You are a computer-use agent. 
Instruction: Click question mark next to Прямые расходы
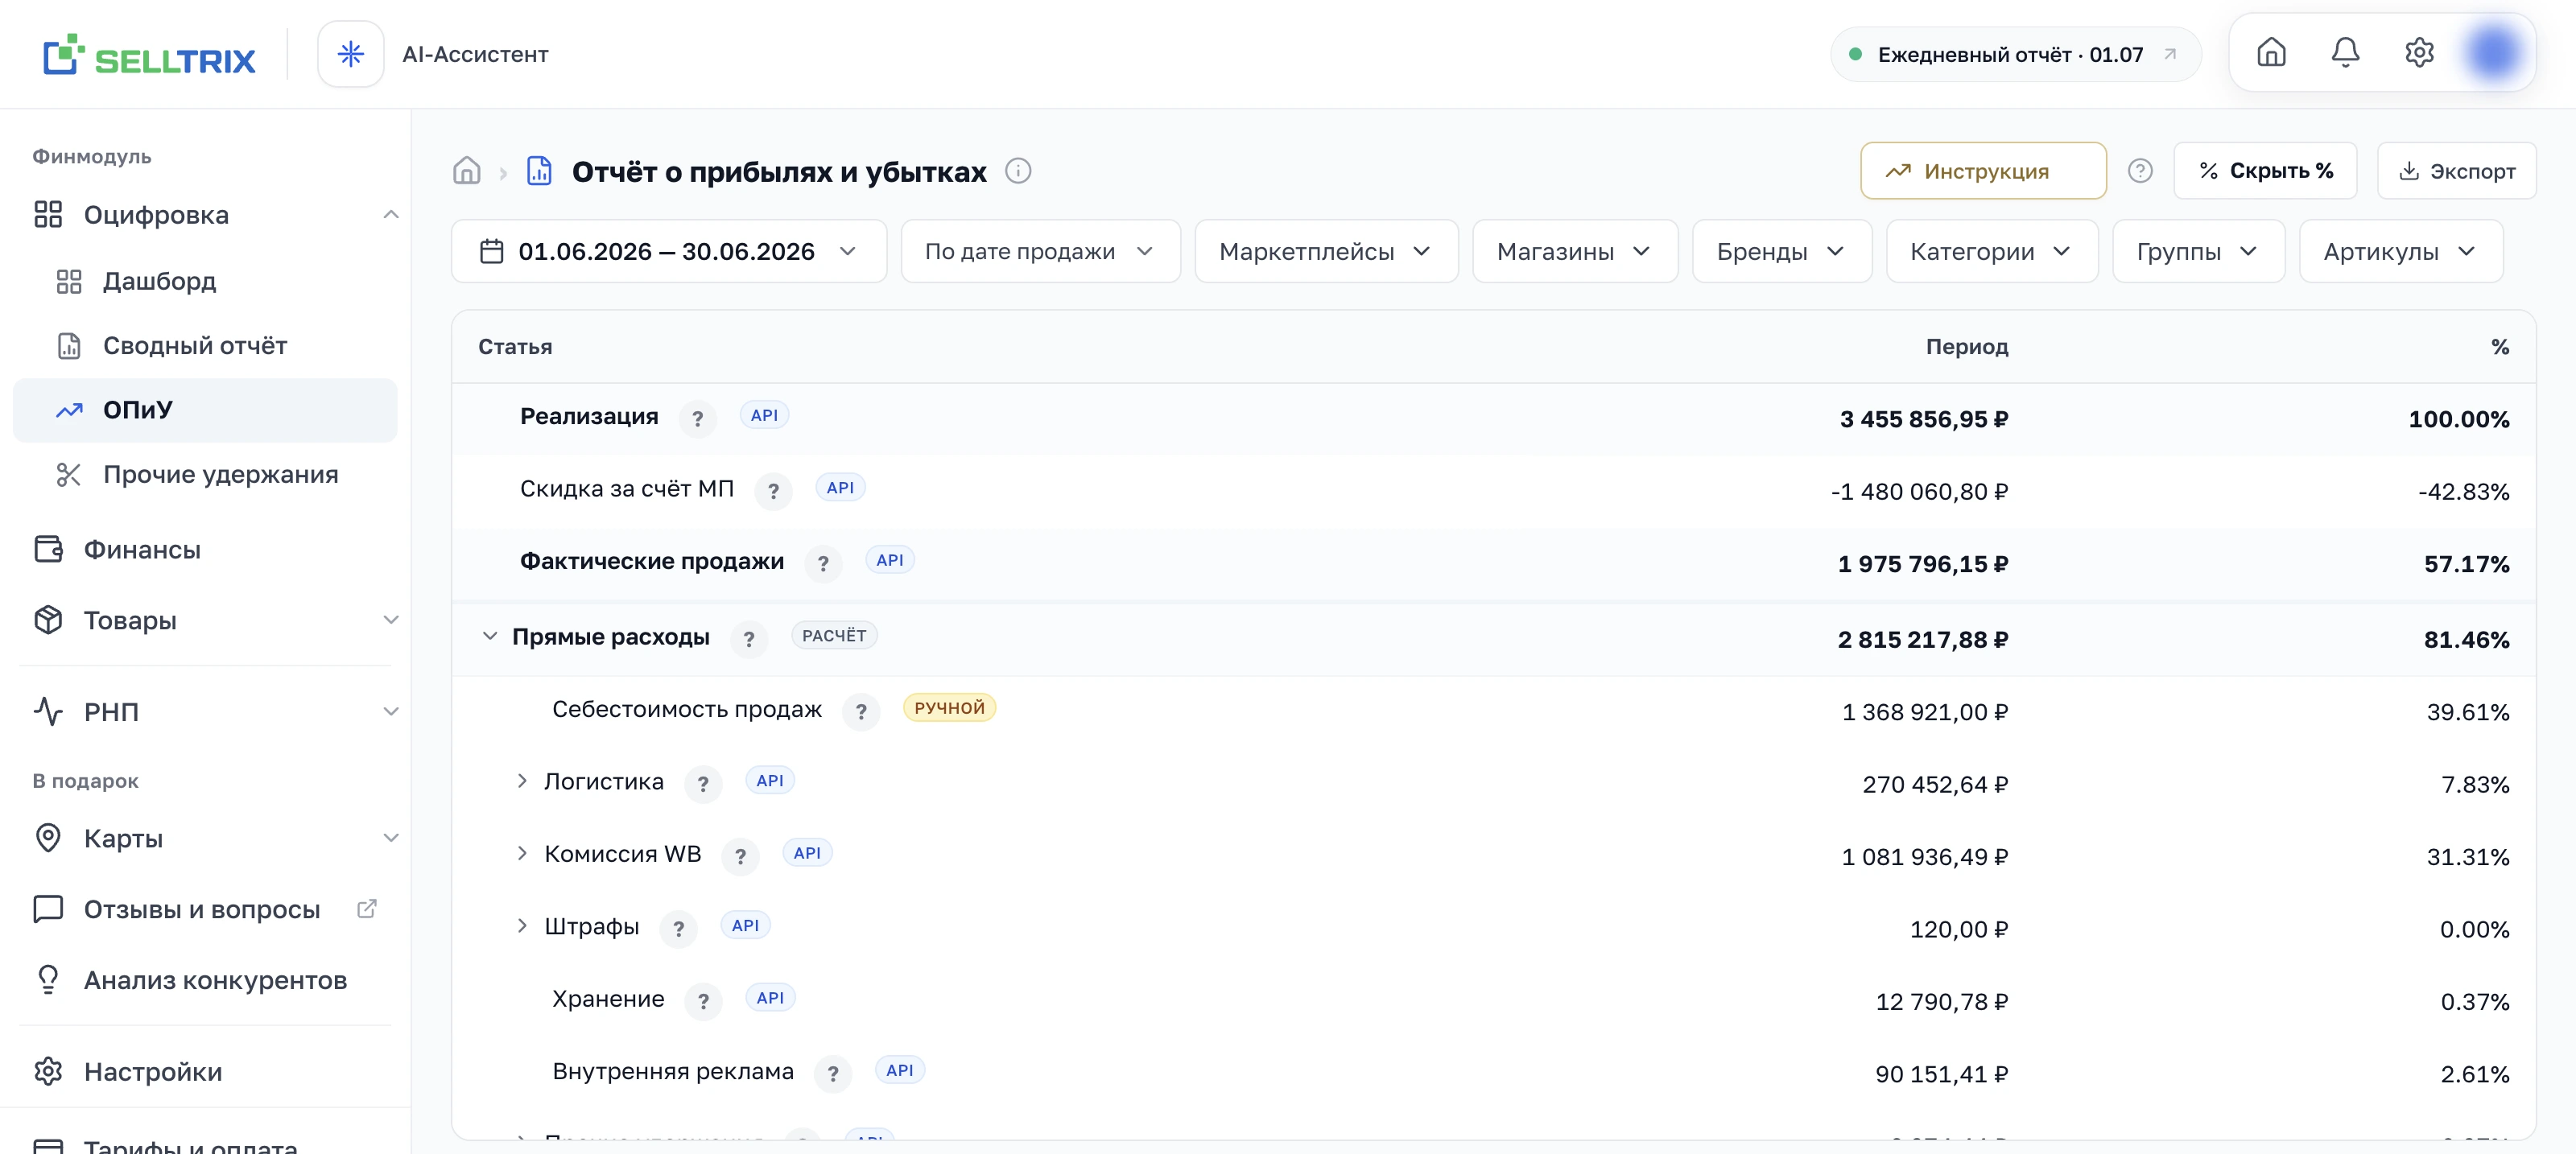[749, 639]
